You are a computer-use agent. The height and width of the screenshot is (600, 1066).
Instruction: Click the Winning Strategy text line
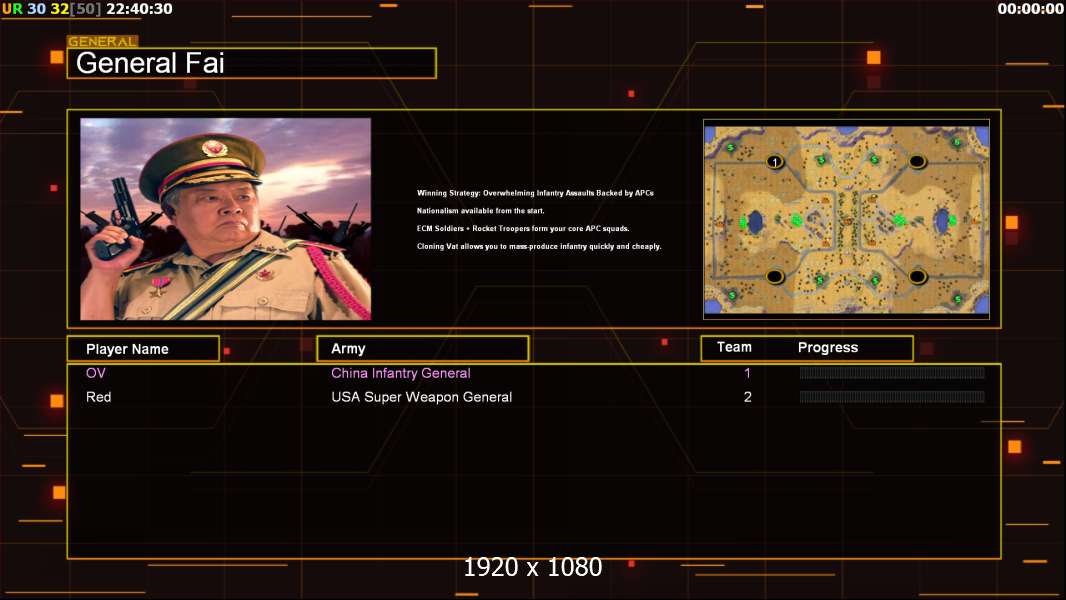535,193
